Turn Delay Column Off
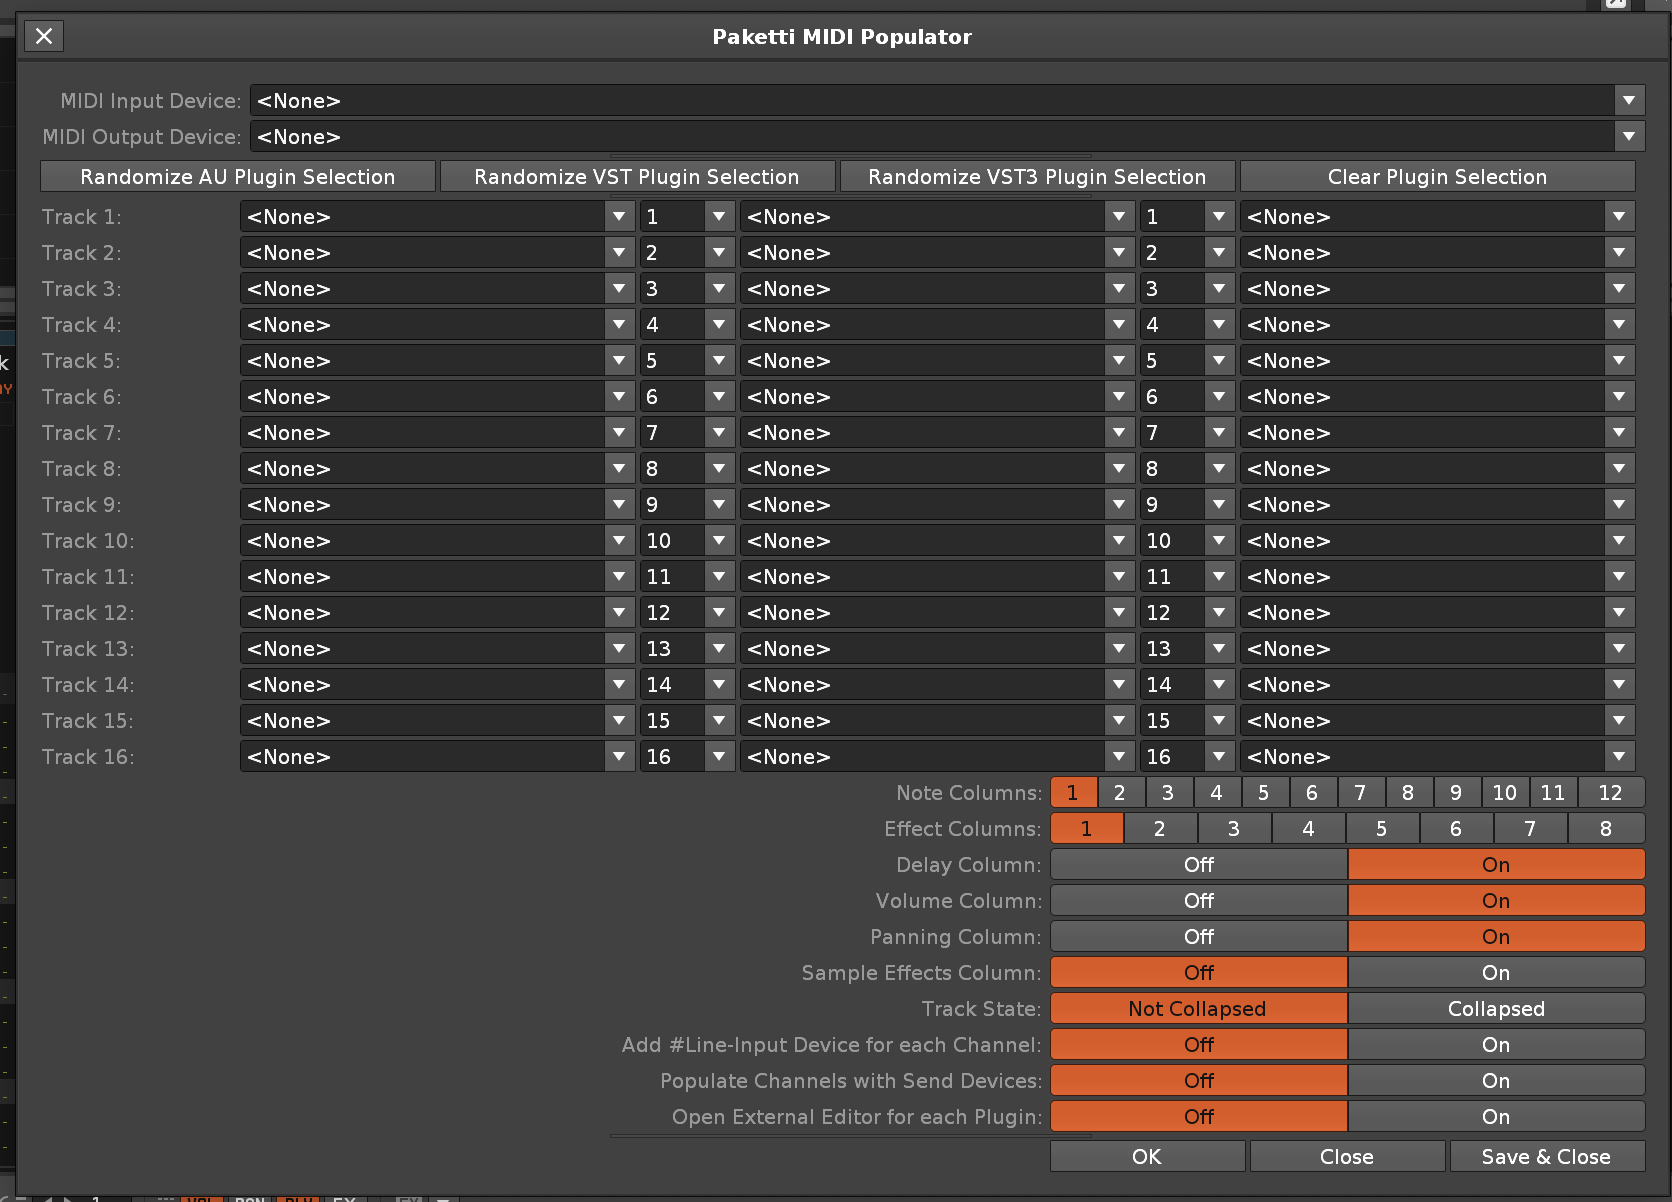Image resolution: width=1672 pixels, height=1202 pixels. pos(1198,865)
